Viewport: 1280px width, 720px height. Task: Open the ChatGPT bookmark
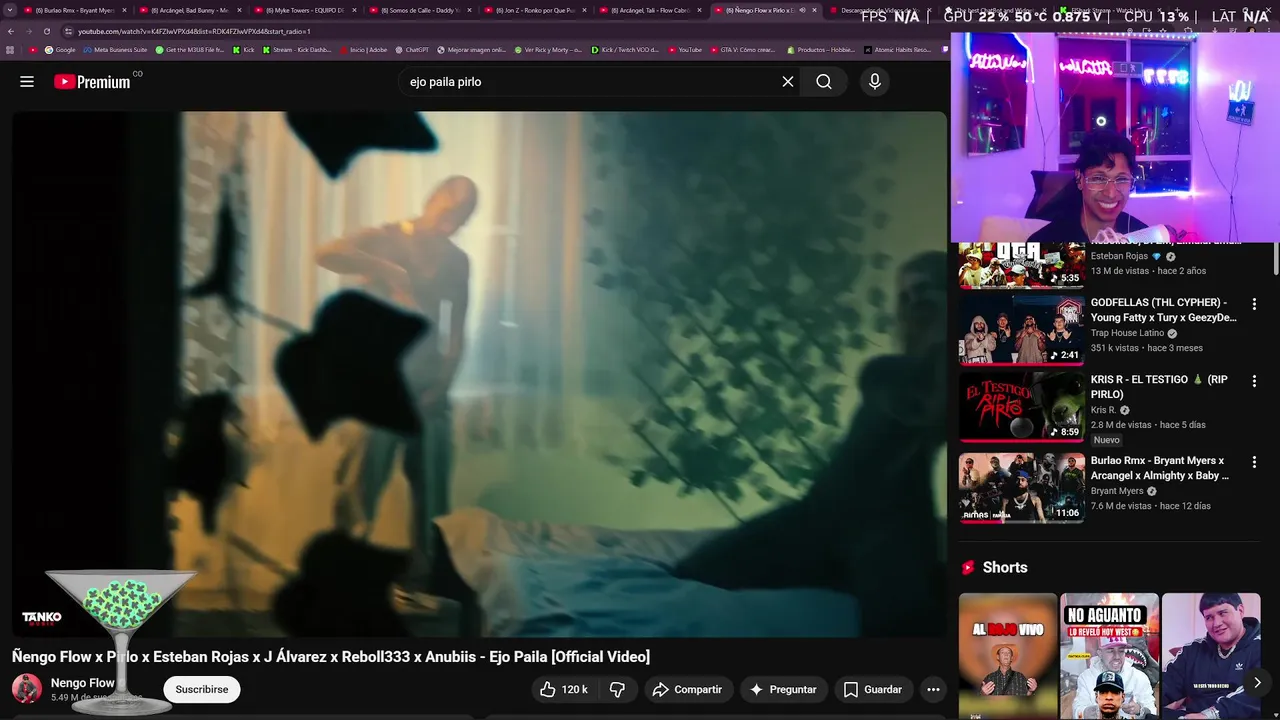tap(411, 50)
